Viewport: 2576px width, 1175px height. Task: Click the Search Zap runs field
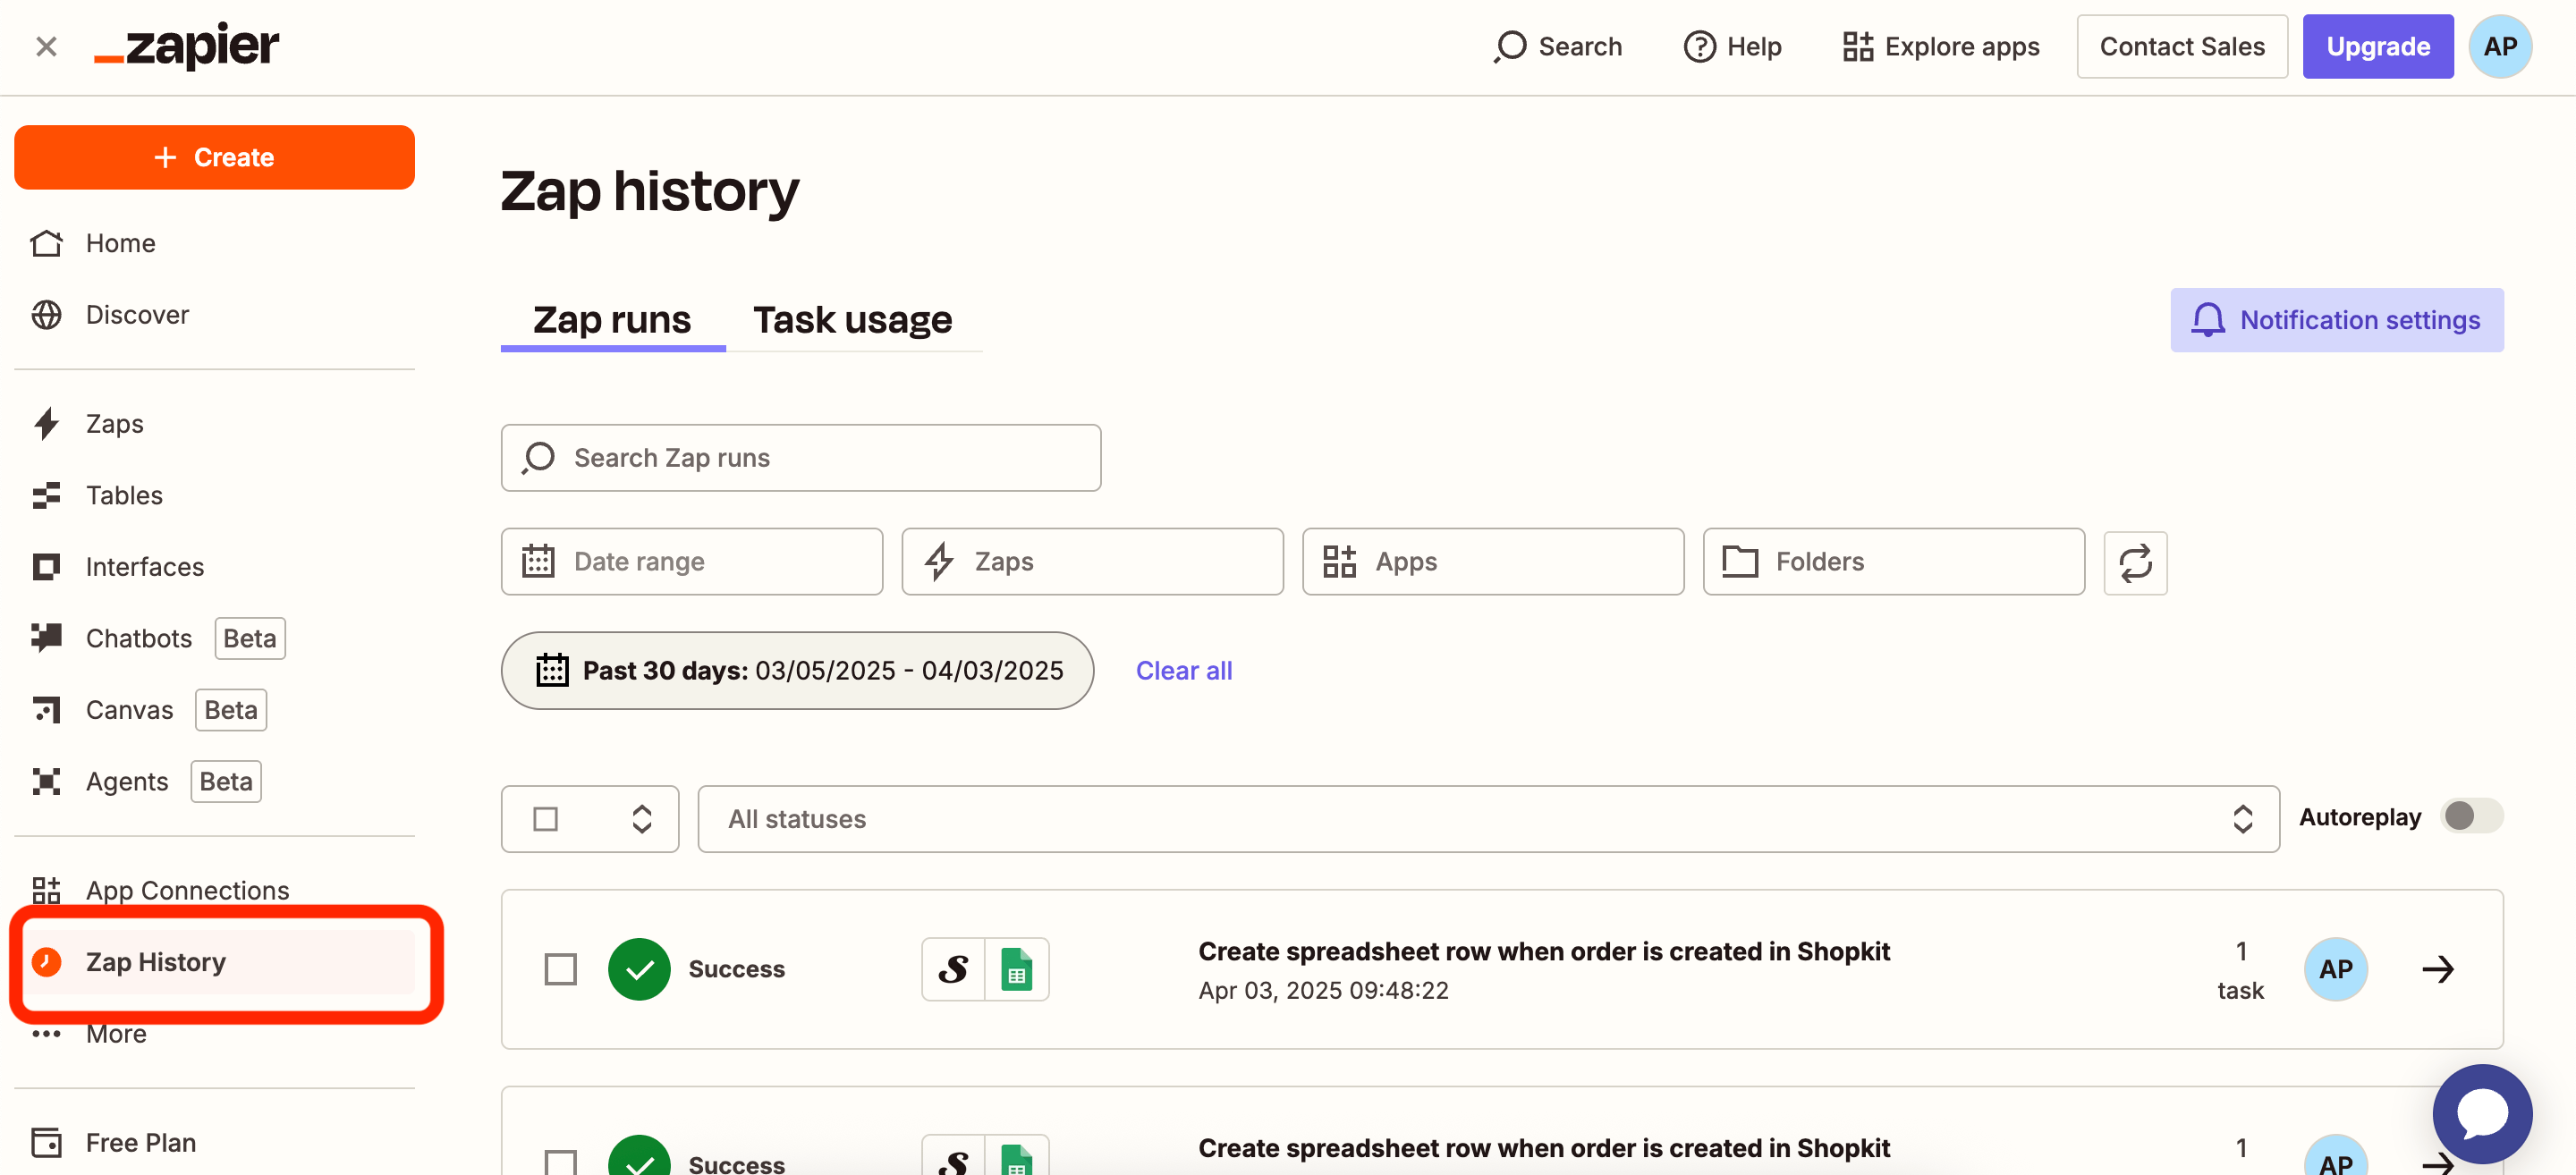tap(800, 458)
